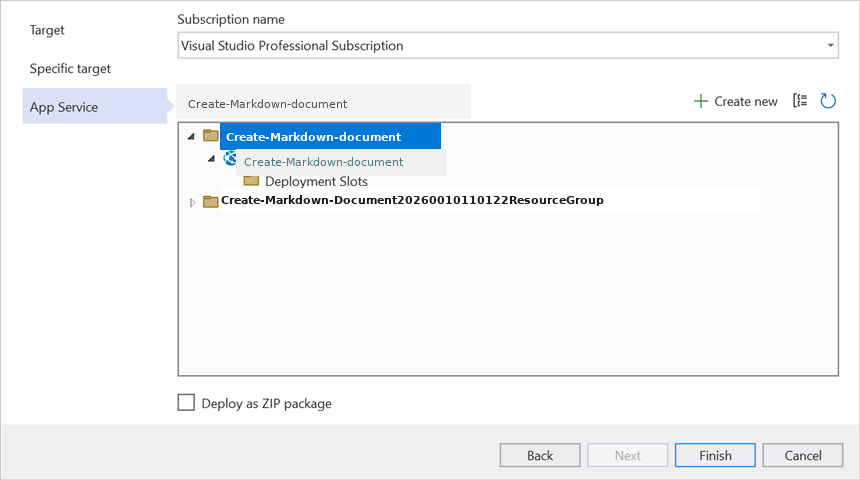Image resolution: width=860 pixels, height=480 pixels.
Task: Collapse the Create-Markdown-document resource group
Action: [191, 137]
